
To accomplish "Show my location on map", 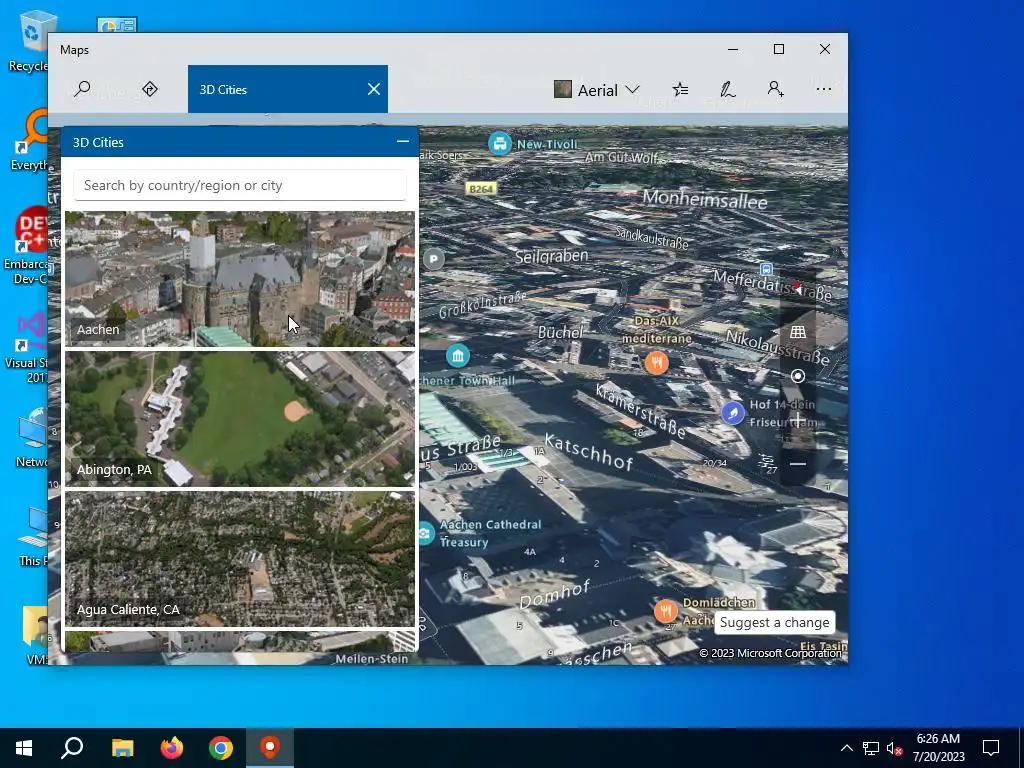I will point(797,376).
